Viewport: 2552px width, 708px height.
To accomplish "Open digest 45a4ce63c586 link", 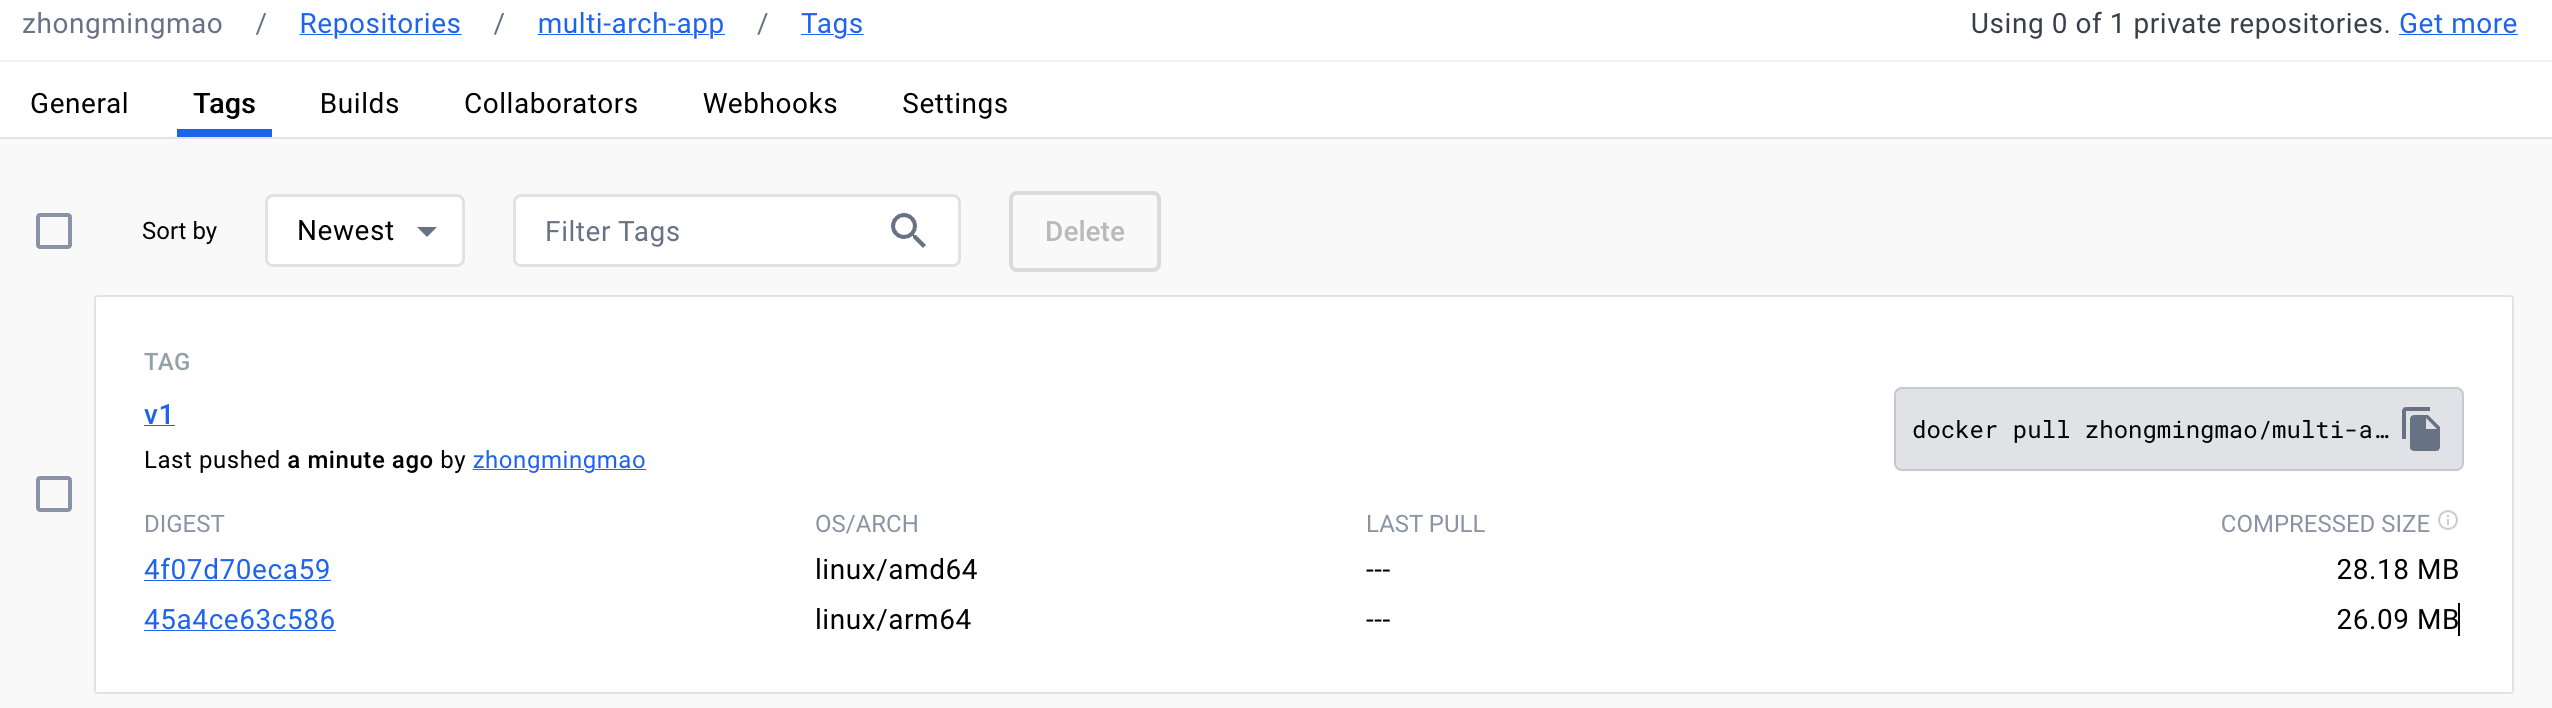I will (239, 620).
